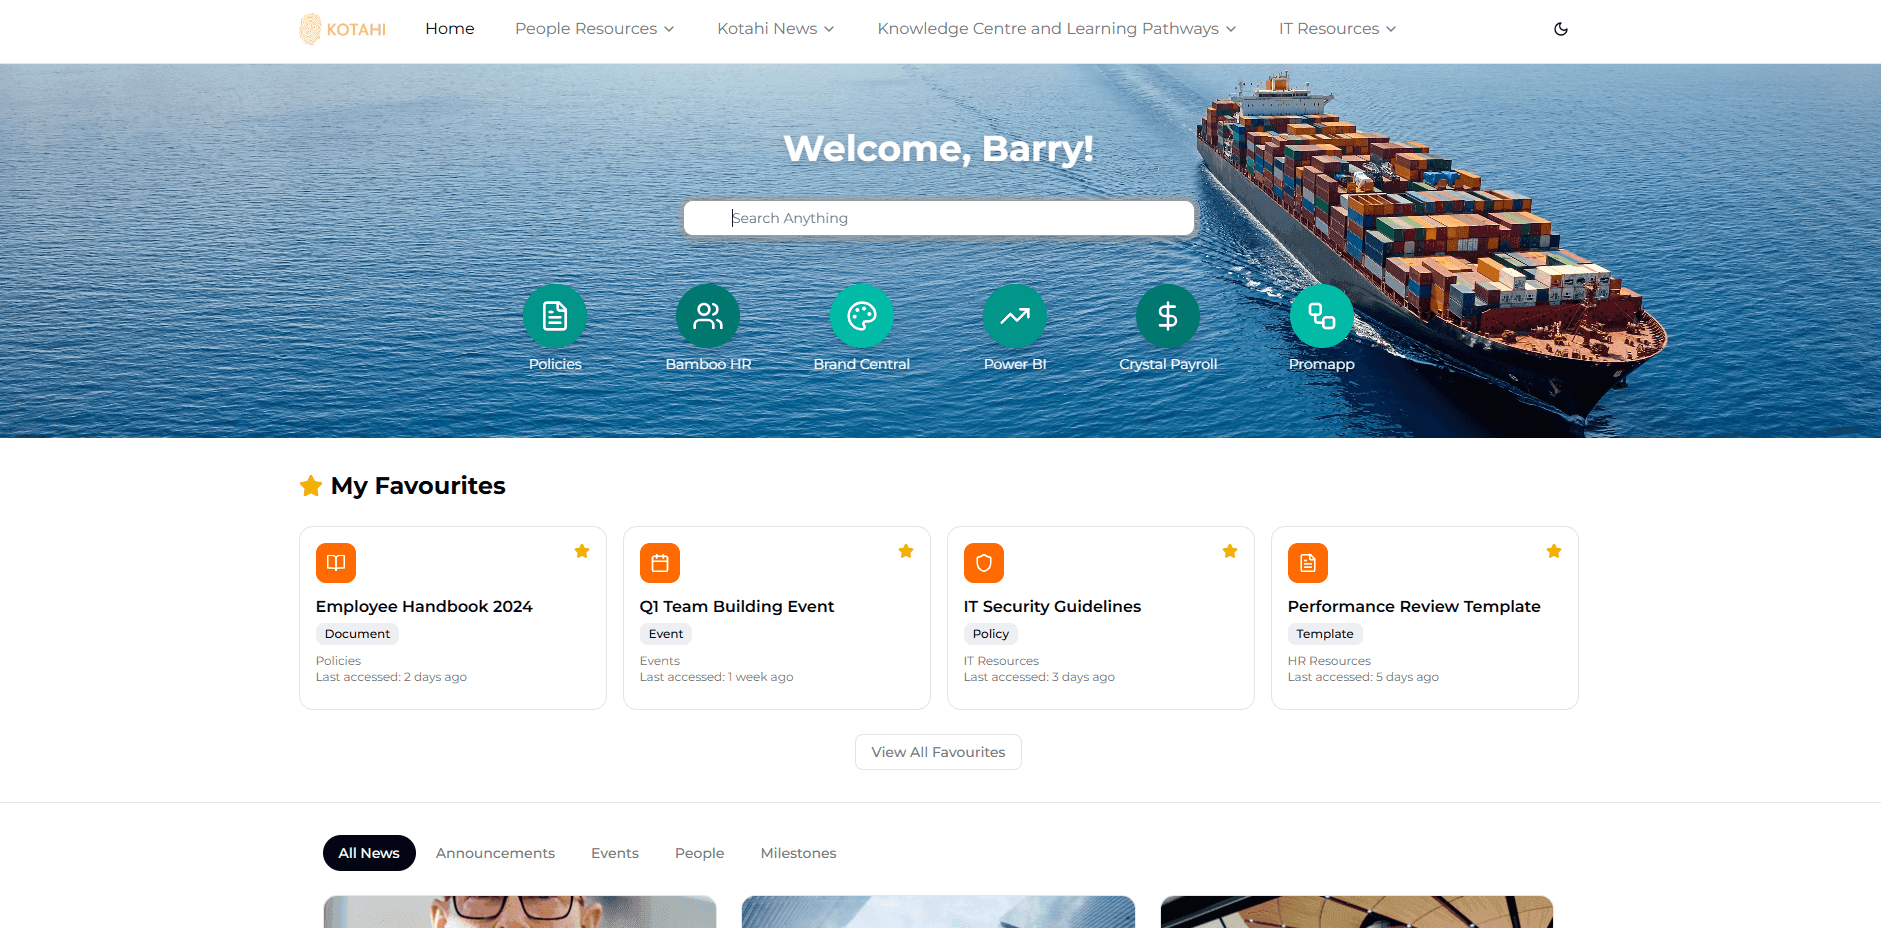
Task: Switch to the Events news tab
Action: pos(615,853)
